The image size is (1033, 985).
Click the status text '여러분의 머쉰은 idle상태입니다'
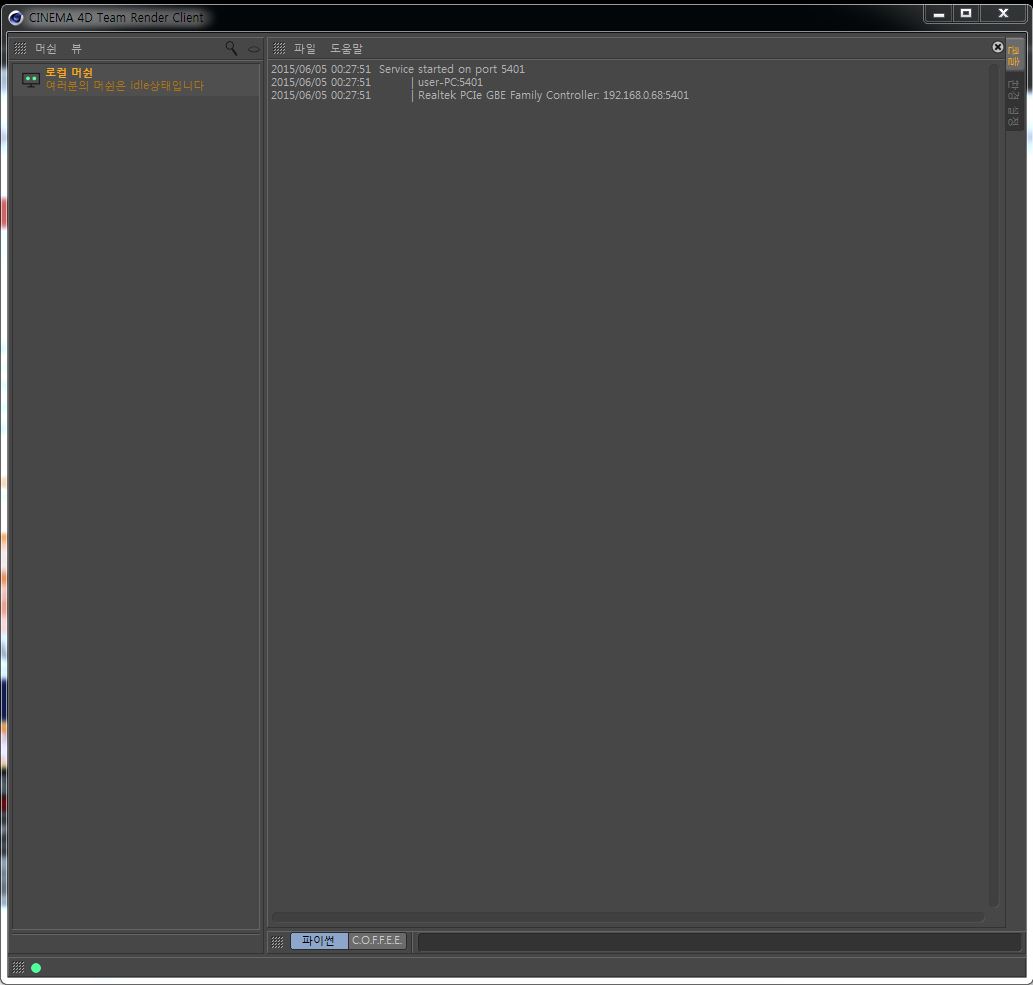tap(125, 86)
